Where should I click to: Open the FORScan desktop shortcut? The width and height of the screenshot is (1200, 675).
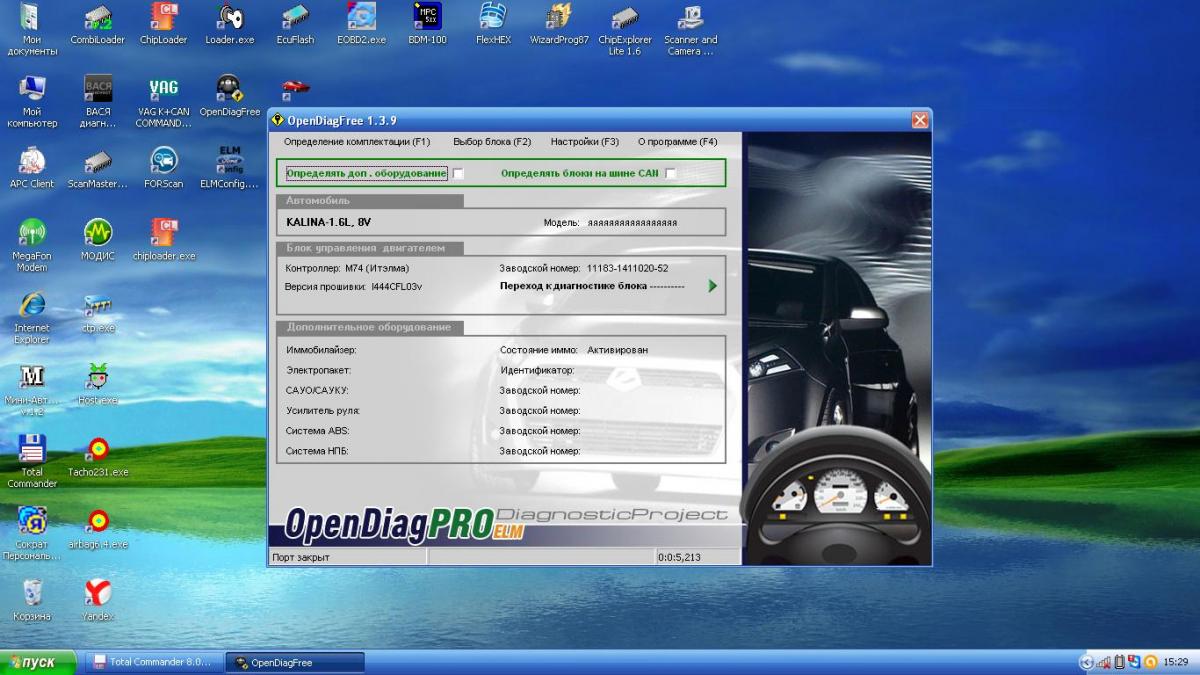click(164, 169)
